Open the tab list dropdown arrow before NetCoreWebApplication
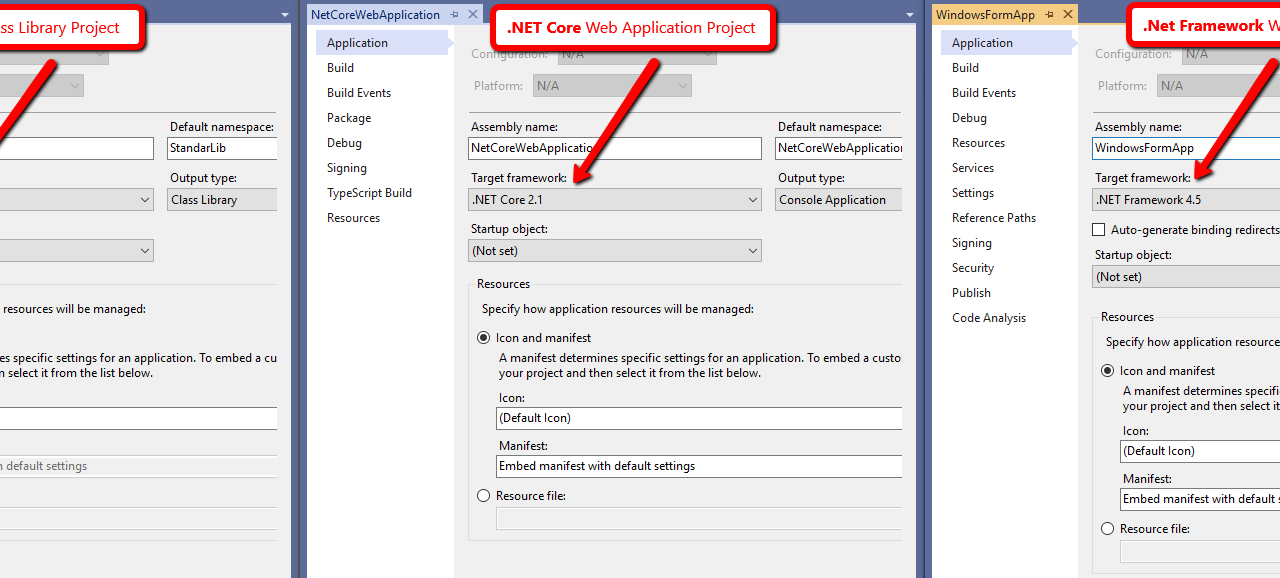 tap(285, 15)
